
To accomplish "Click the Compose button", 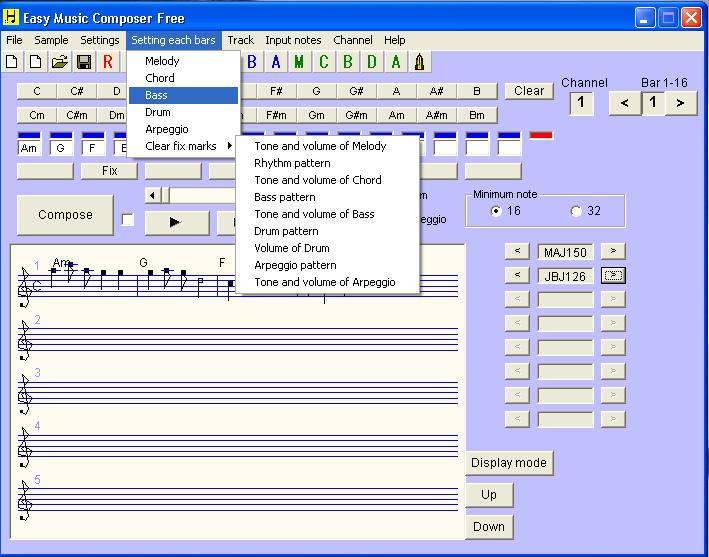I will coord(65,215).
